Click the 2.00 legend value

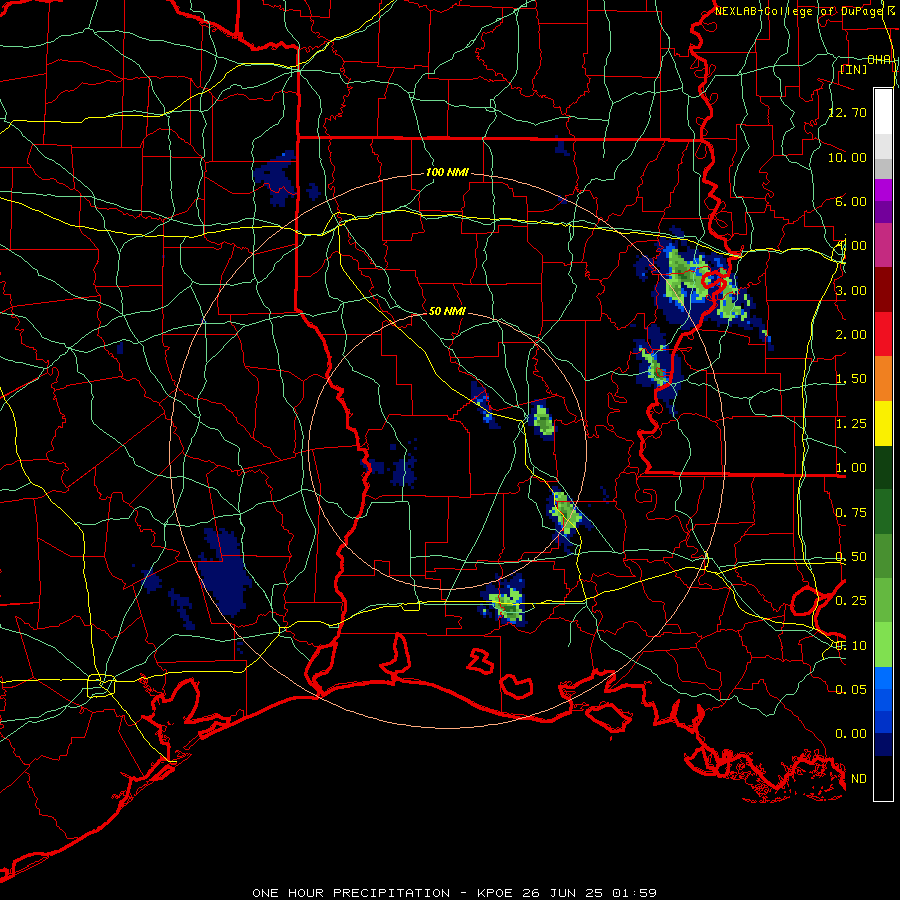[x=851, y=335]
